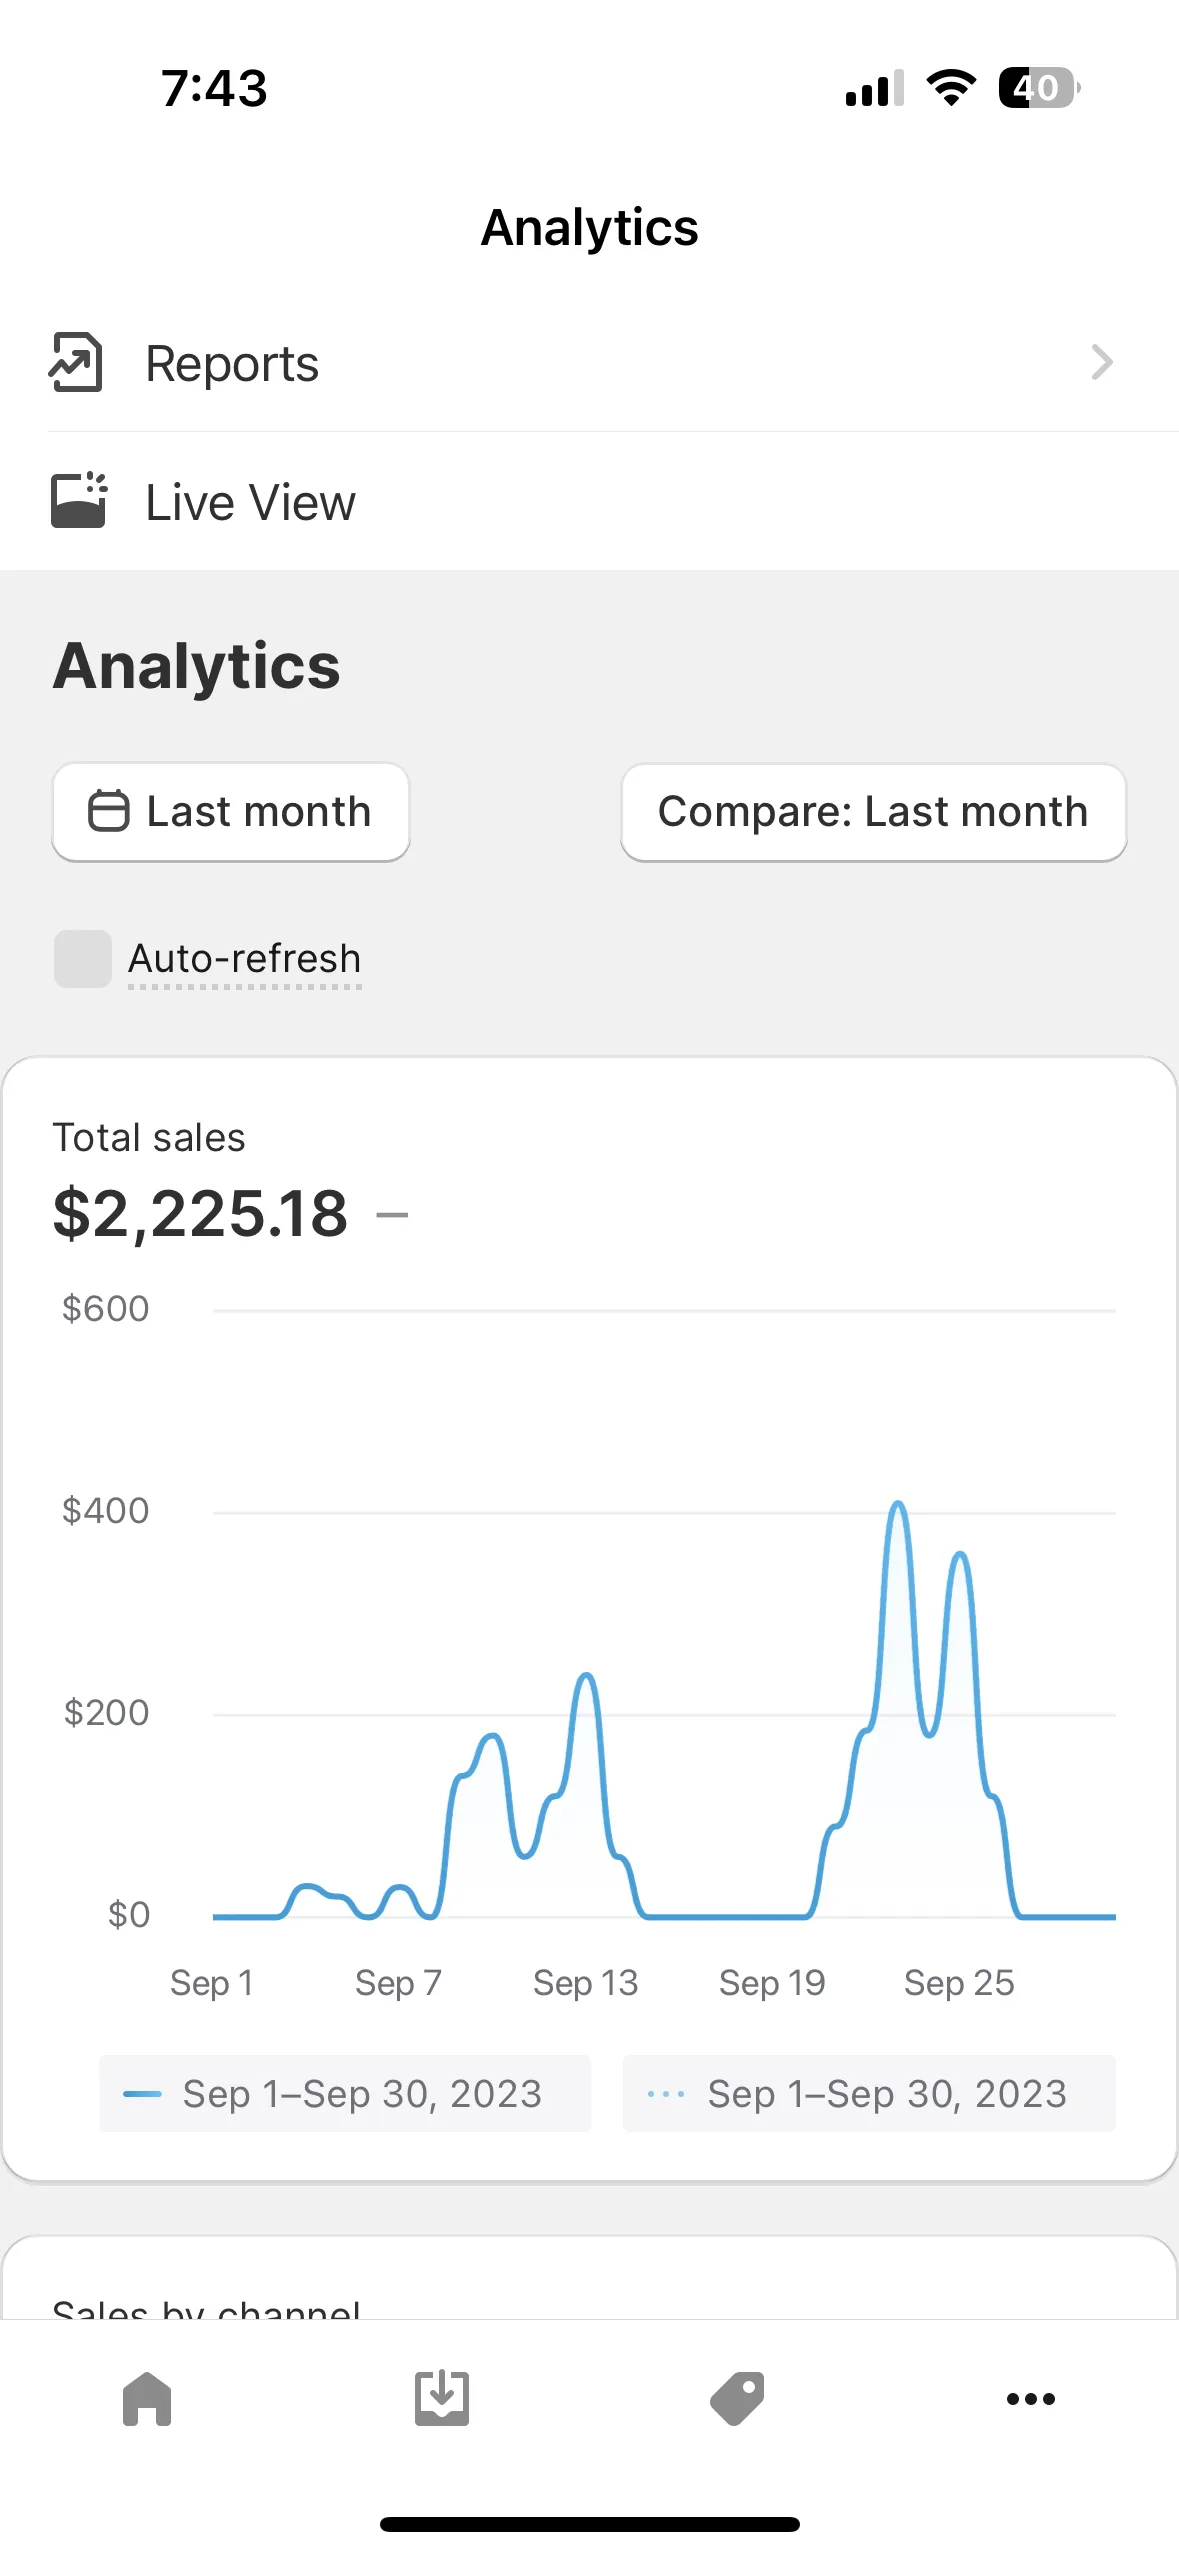Tap the Wi-Fi status icon
The image size is (1179, 2556).
coord(951,88)
